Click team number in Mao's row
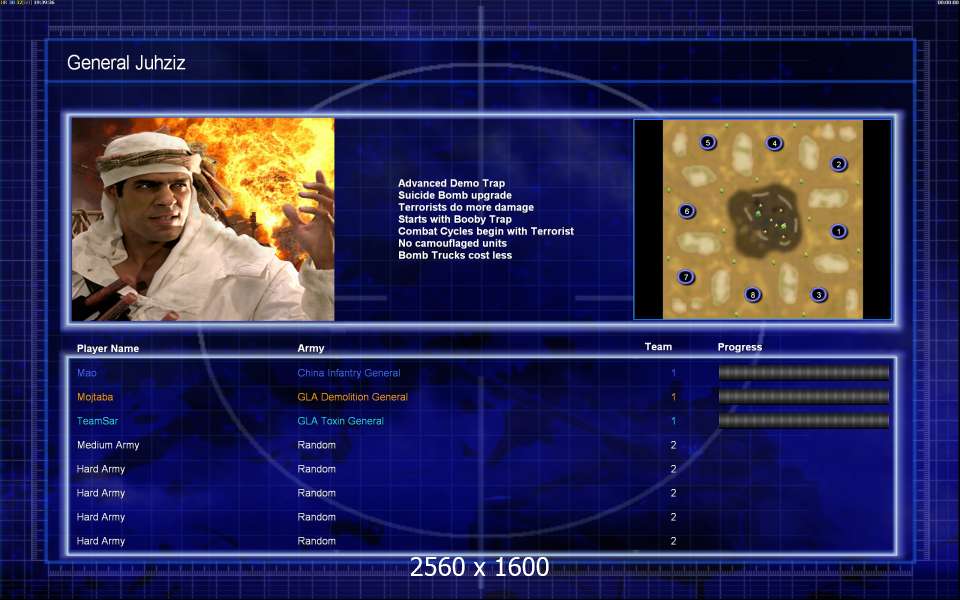The height and width of the screenshot is (600, 960). click(673, 372)
